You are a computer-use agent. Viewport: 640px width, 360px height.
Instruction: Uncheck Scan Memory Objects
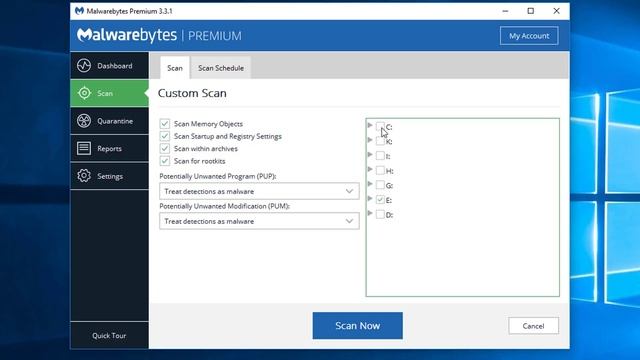(x=164, y=124)
